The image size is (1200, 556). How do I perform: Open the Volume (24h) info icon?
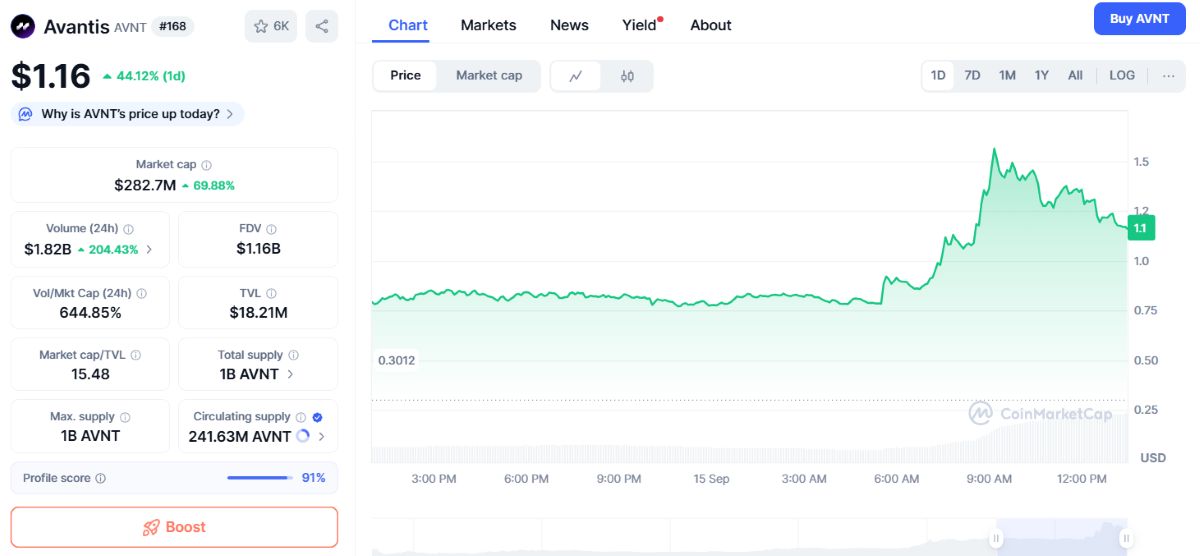[x=128, y=229]
